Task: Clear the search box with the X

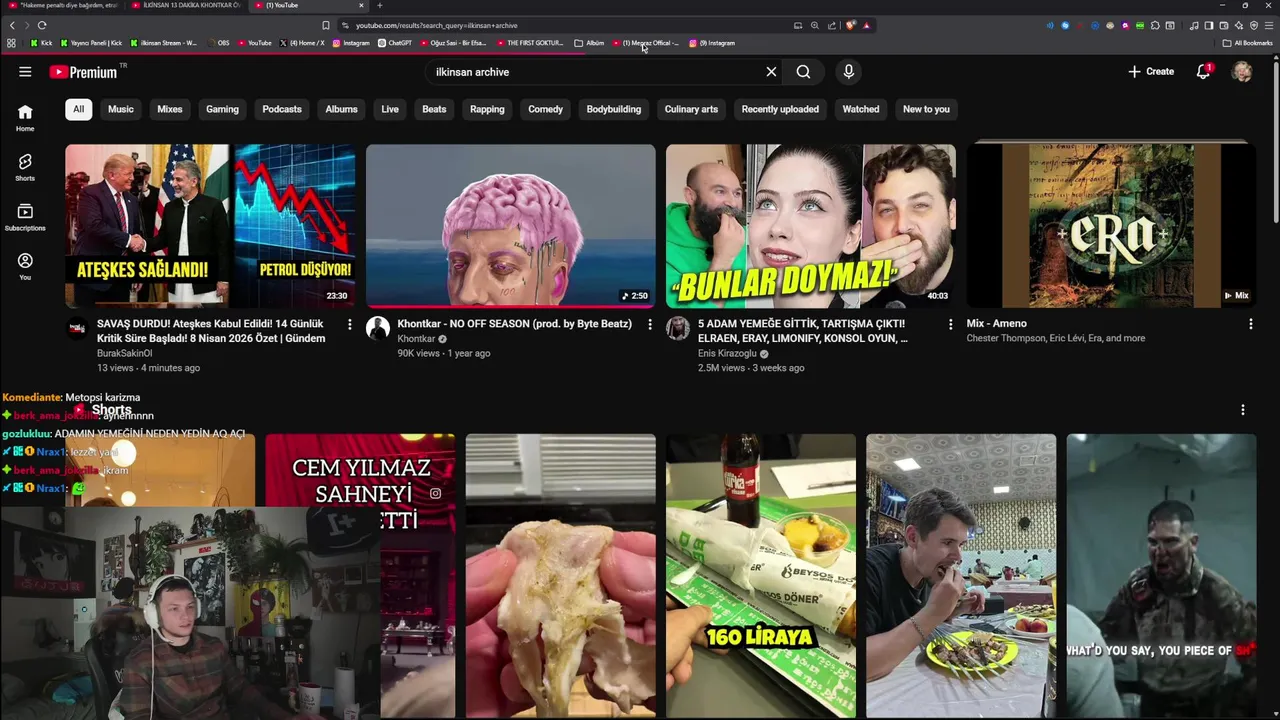Action: pyautogui.click(x=771, y=72)
